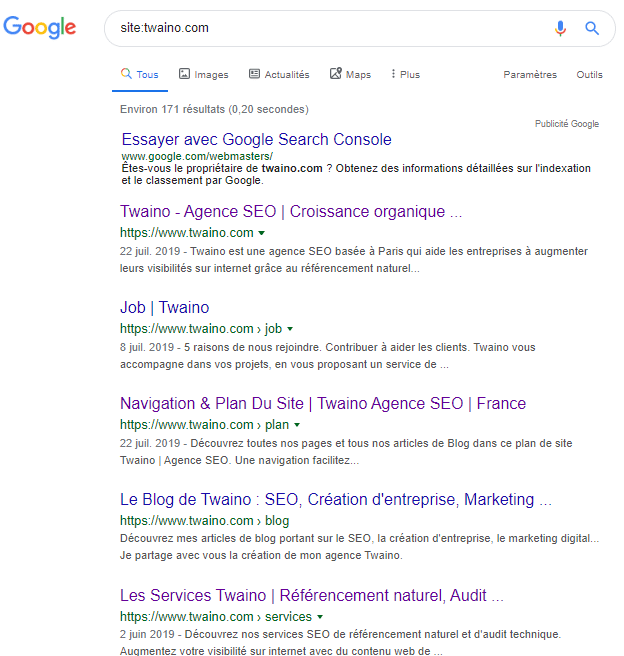
Task: Select the Tous search tab
Action: click(x=140, y=74)
